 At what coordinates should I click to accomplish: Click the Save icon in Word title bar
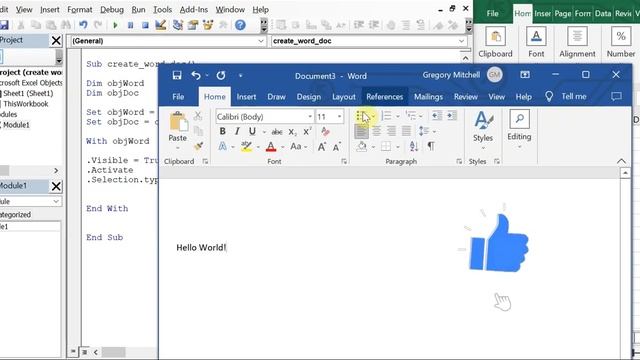[x=177, y=75]
